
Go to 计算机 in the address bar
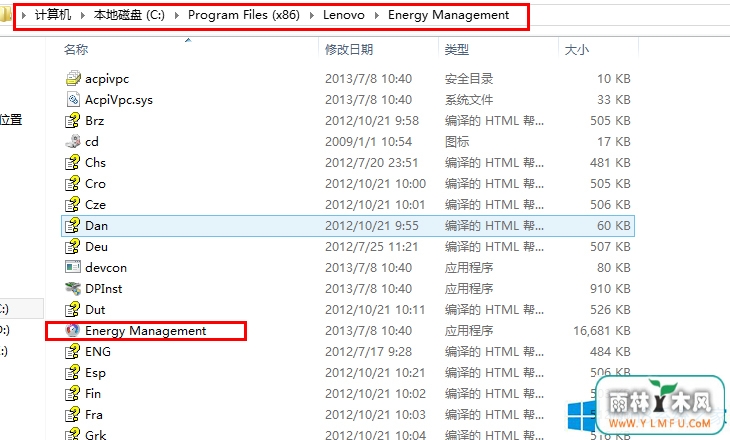point(53,15)
